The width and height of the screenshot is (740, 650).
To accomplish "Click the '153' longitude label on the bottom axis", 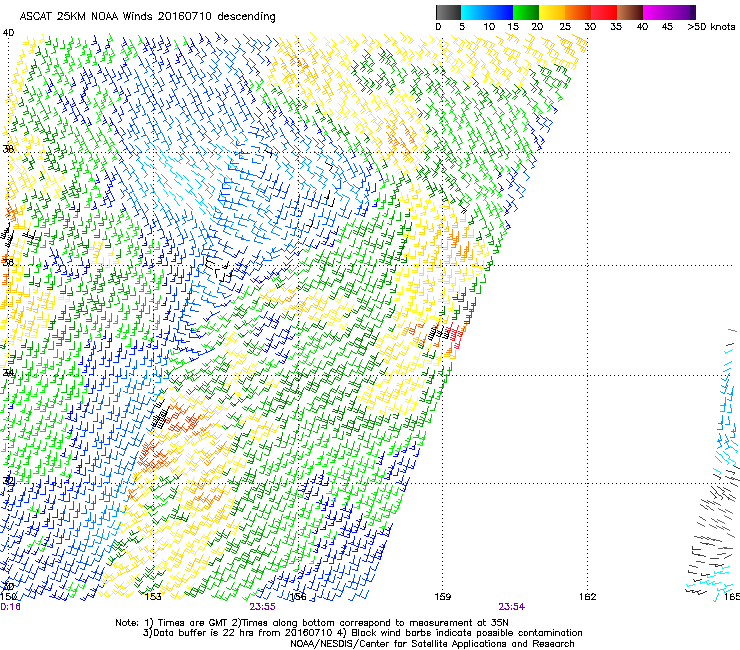I will 152,597.
